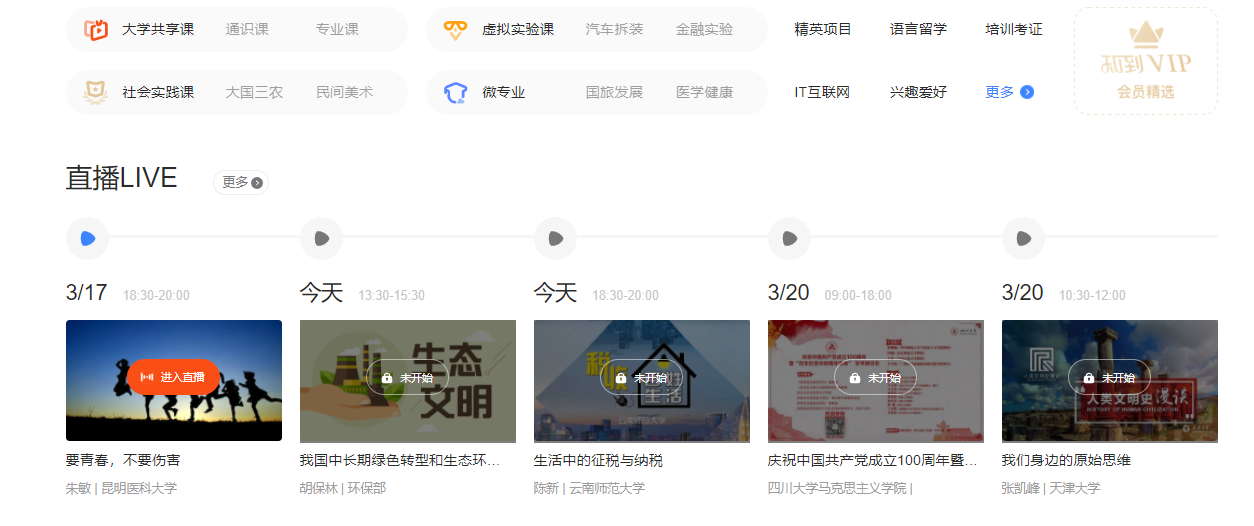Open the 医学健康 link
Screen dimensions: 1254x526
click(704, 92)
